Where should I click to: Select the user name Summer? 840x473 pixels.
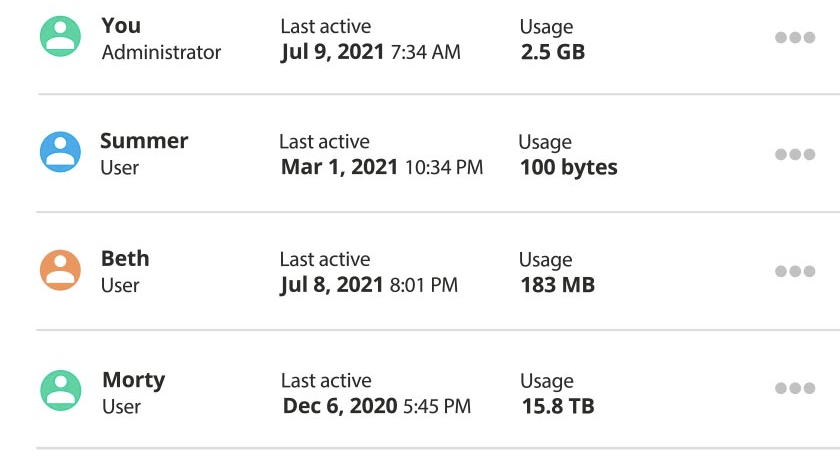[x=144, y=141]
